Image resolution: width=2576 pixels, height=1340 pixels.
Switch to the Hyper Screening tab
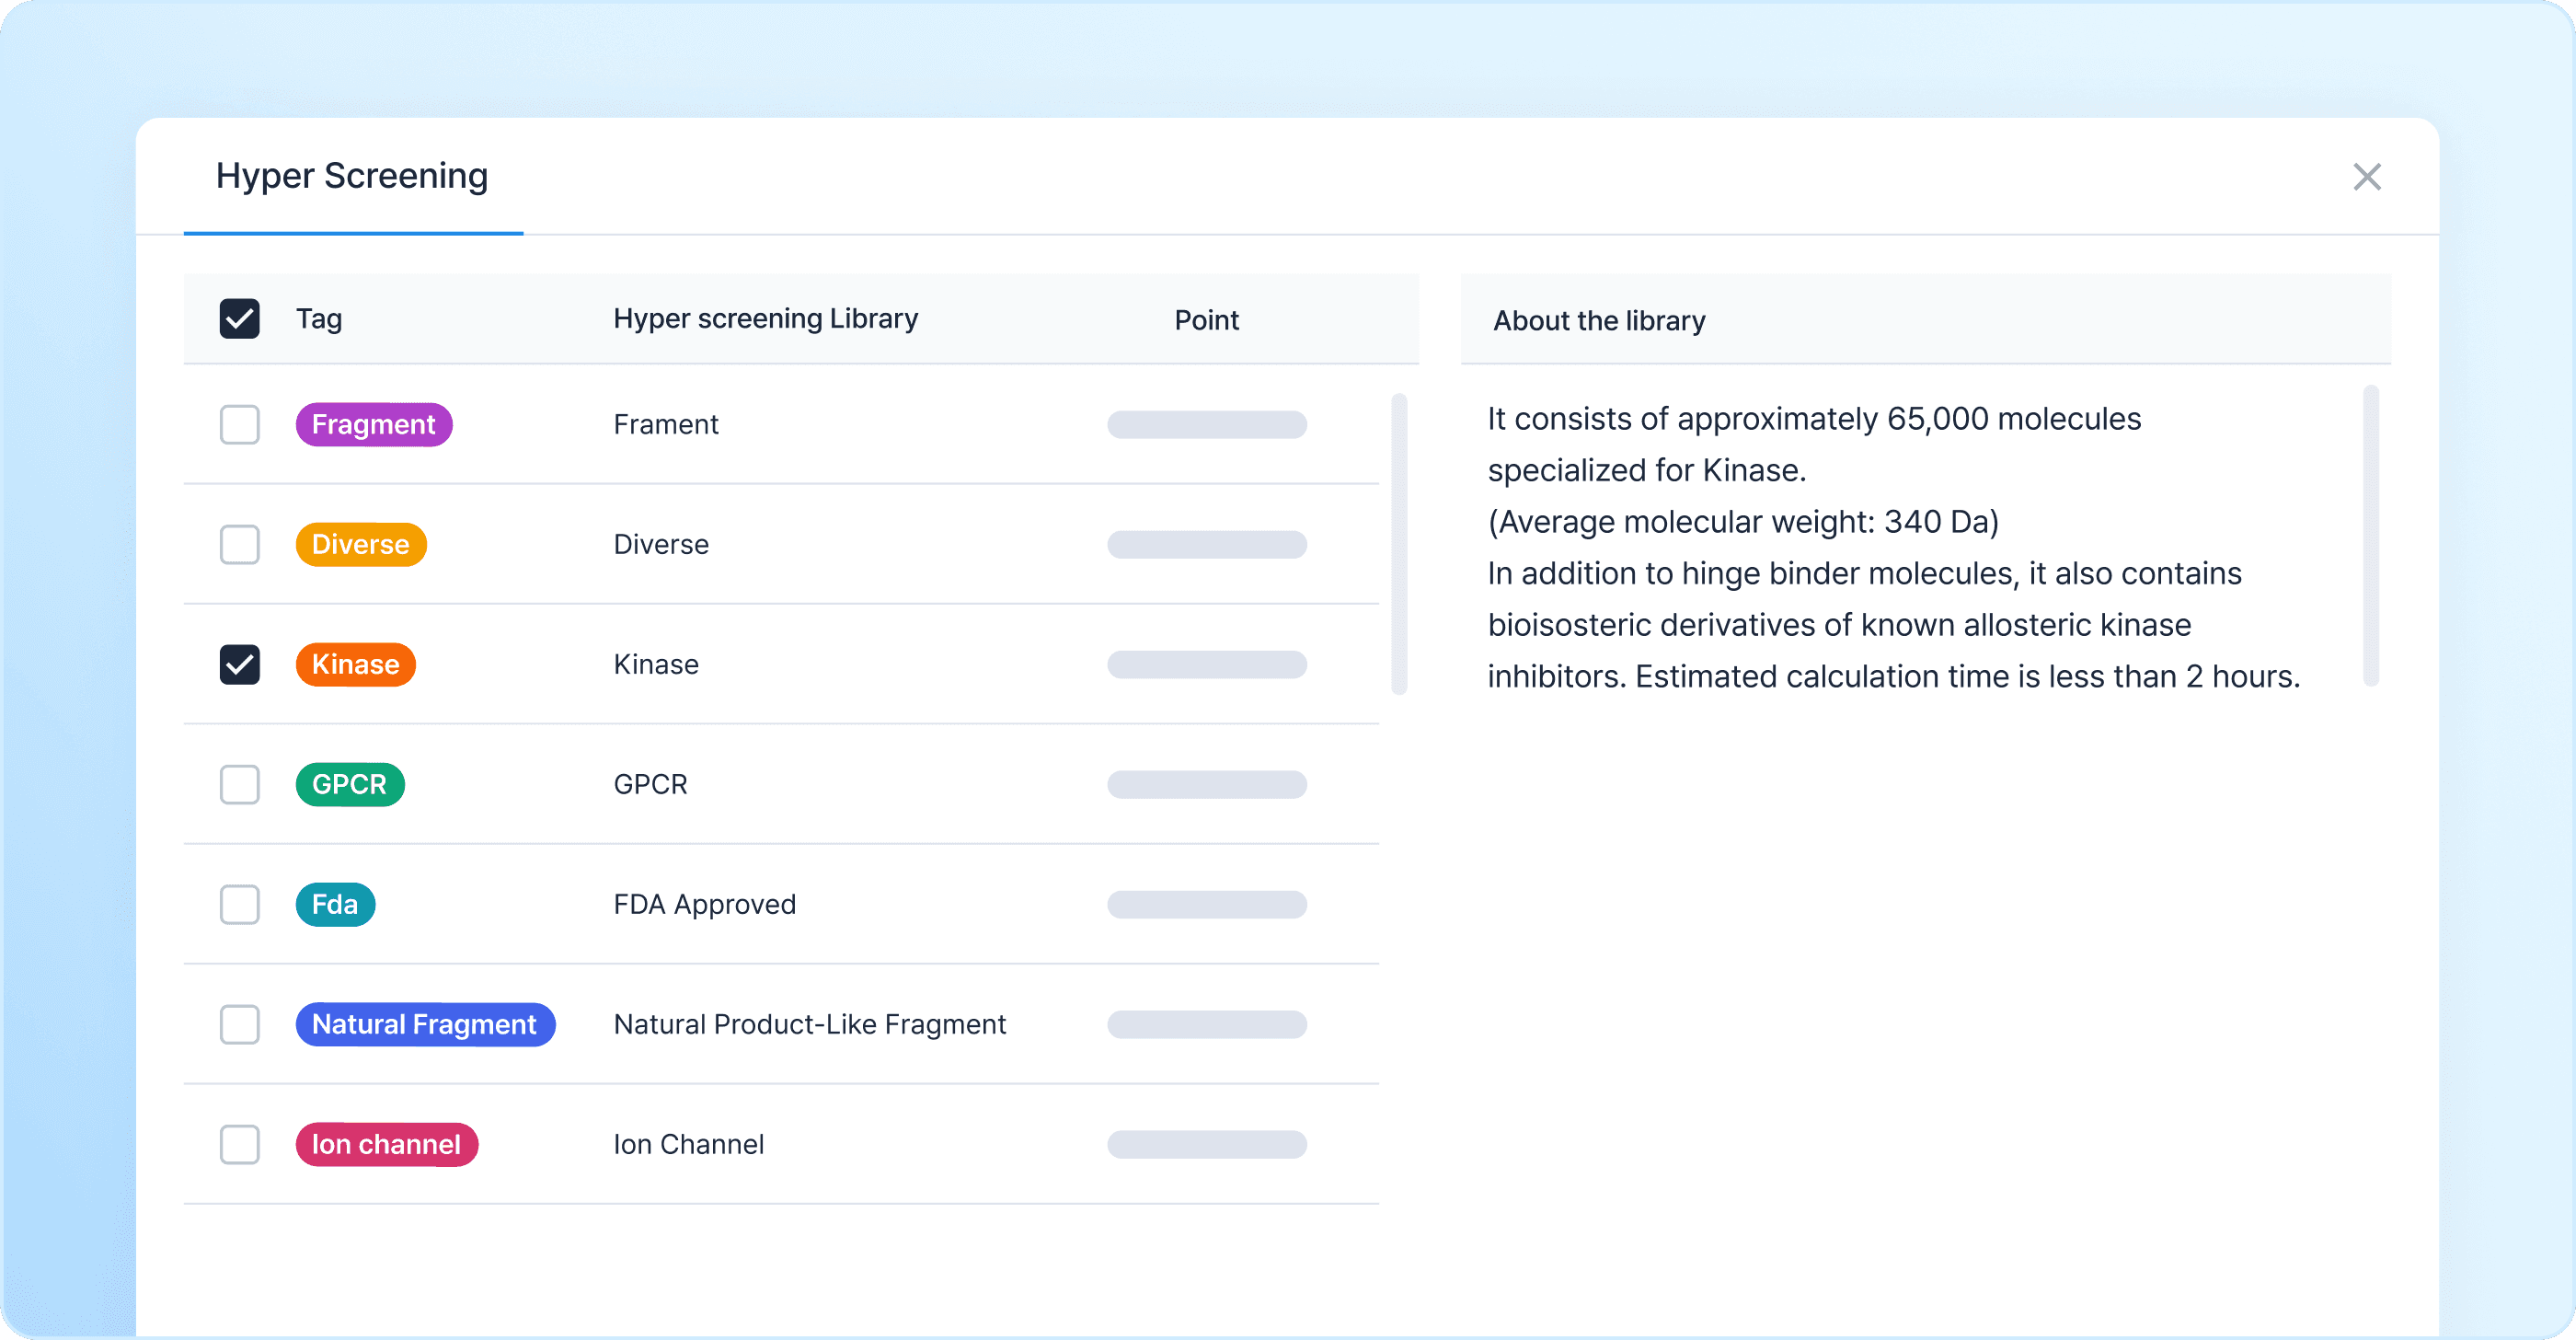pos(352,177)
